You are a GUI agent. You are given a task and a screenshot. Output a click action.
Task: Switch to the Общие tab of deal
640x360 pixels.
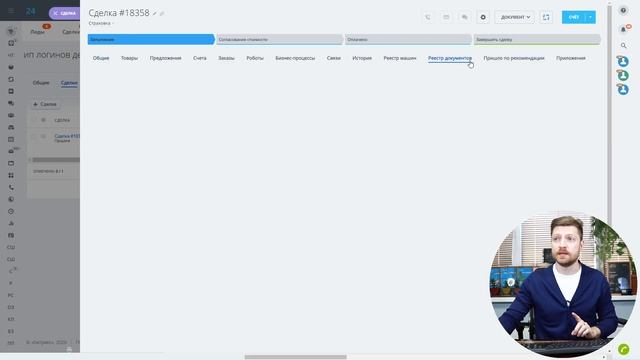point(101,58)
